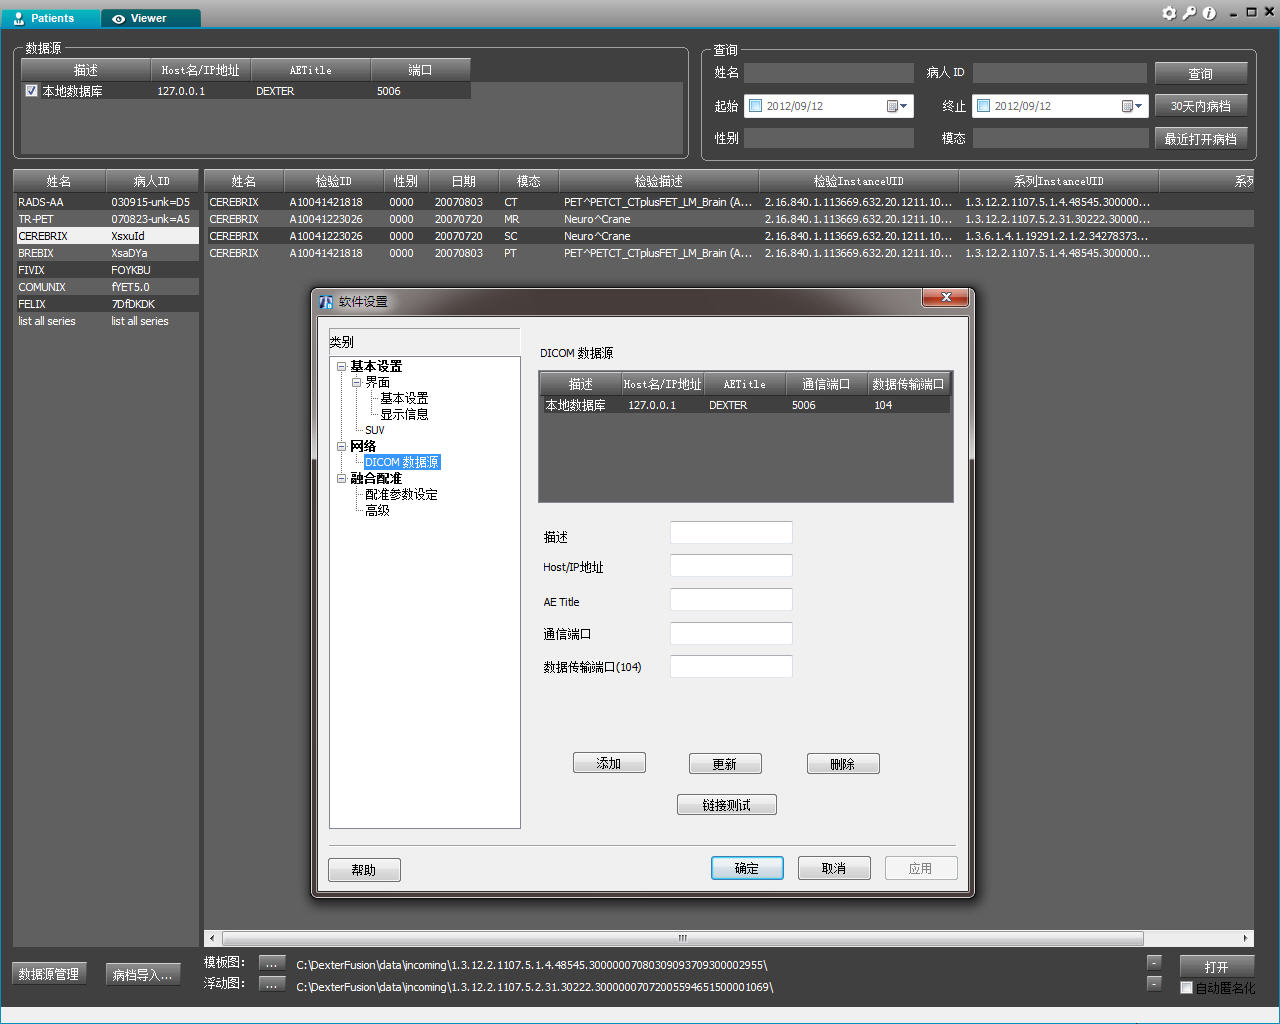The image size is (1280, 1024).
Task: Collapse the 基本设置 tree node
Action: pyautogui.click(x=342, y=367)
